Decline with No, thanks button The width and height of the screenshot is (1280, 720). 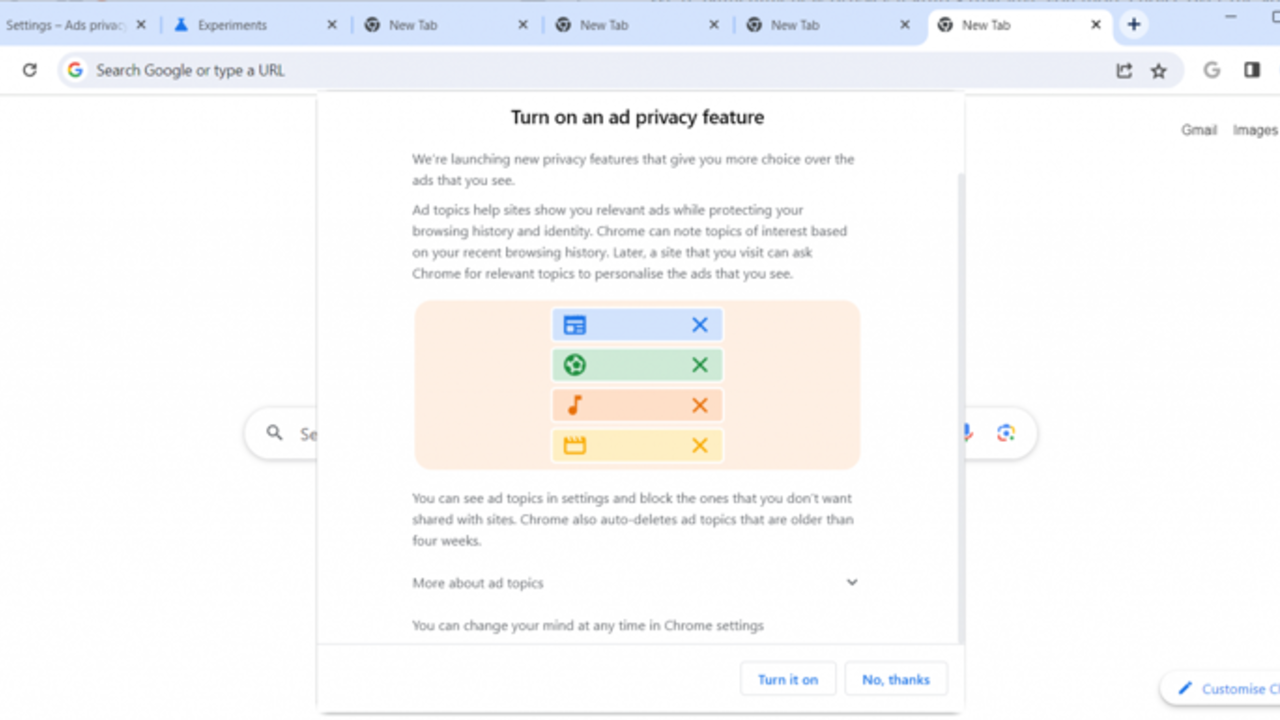tap(896, 679)
